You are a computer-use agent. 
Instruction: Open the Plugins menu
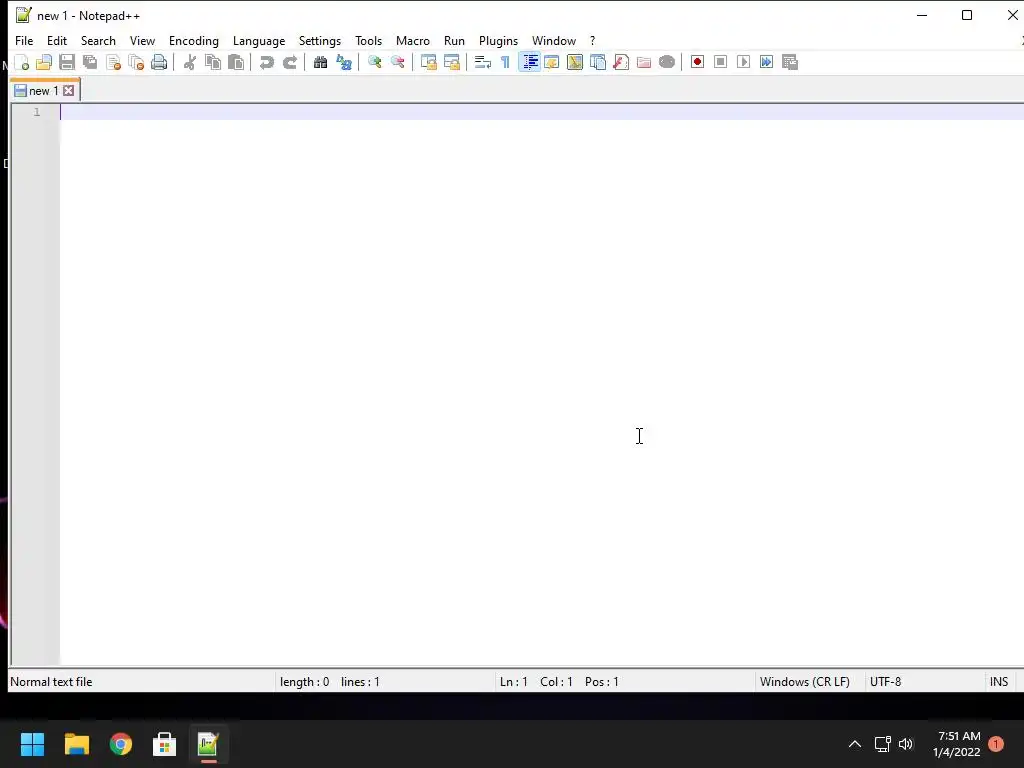click(498, 40)
